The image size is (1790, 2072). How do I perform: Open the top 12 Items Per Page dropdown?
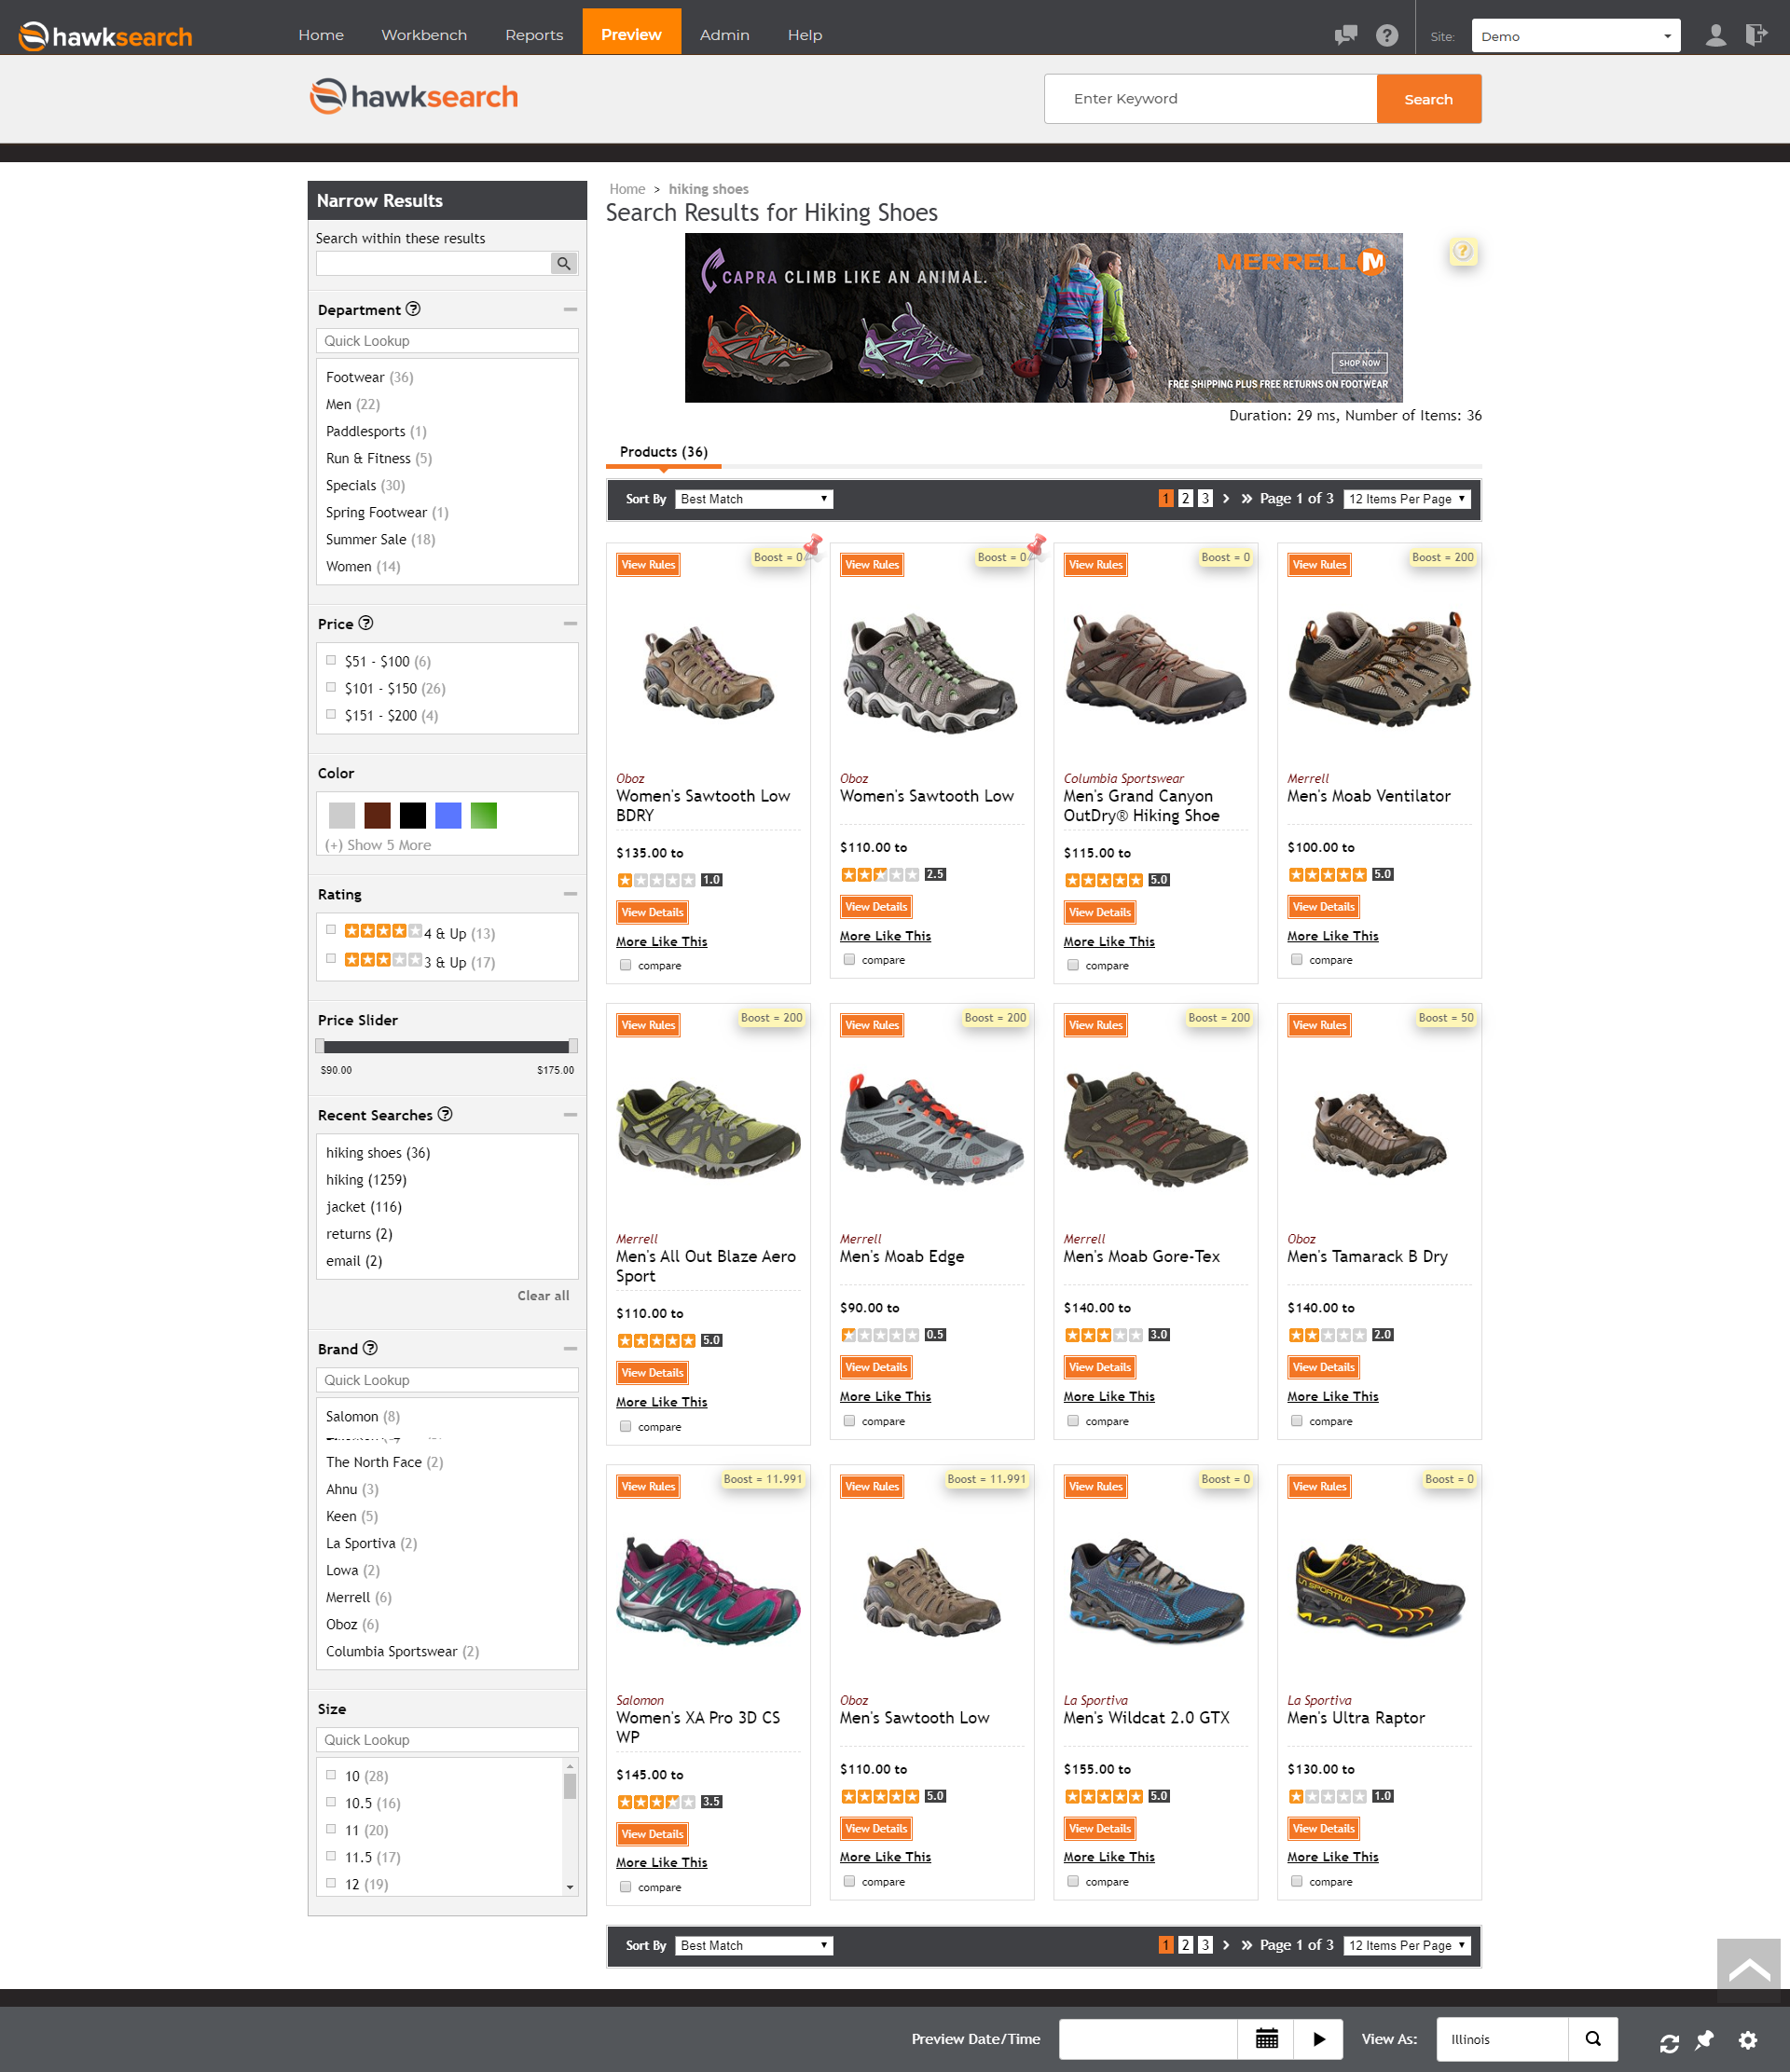pos(1406,499)
